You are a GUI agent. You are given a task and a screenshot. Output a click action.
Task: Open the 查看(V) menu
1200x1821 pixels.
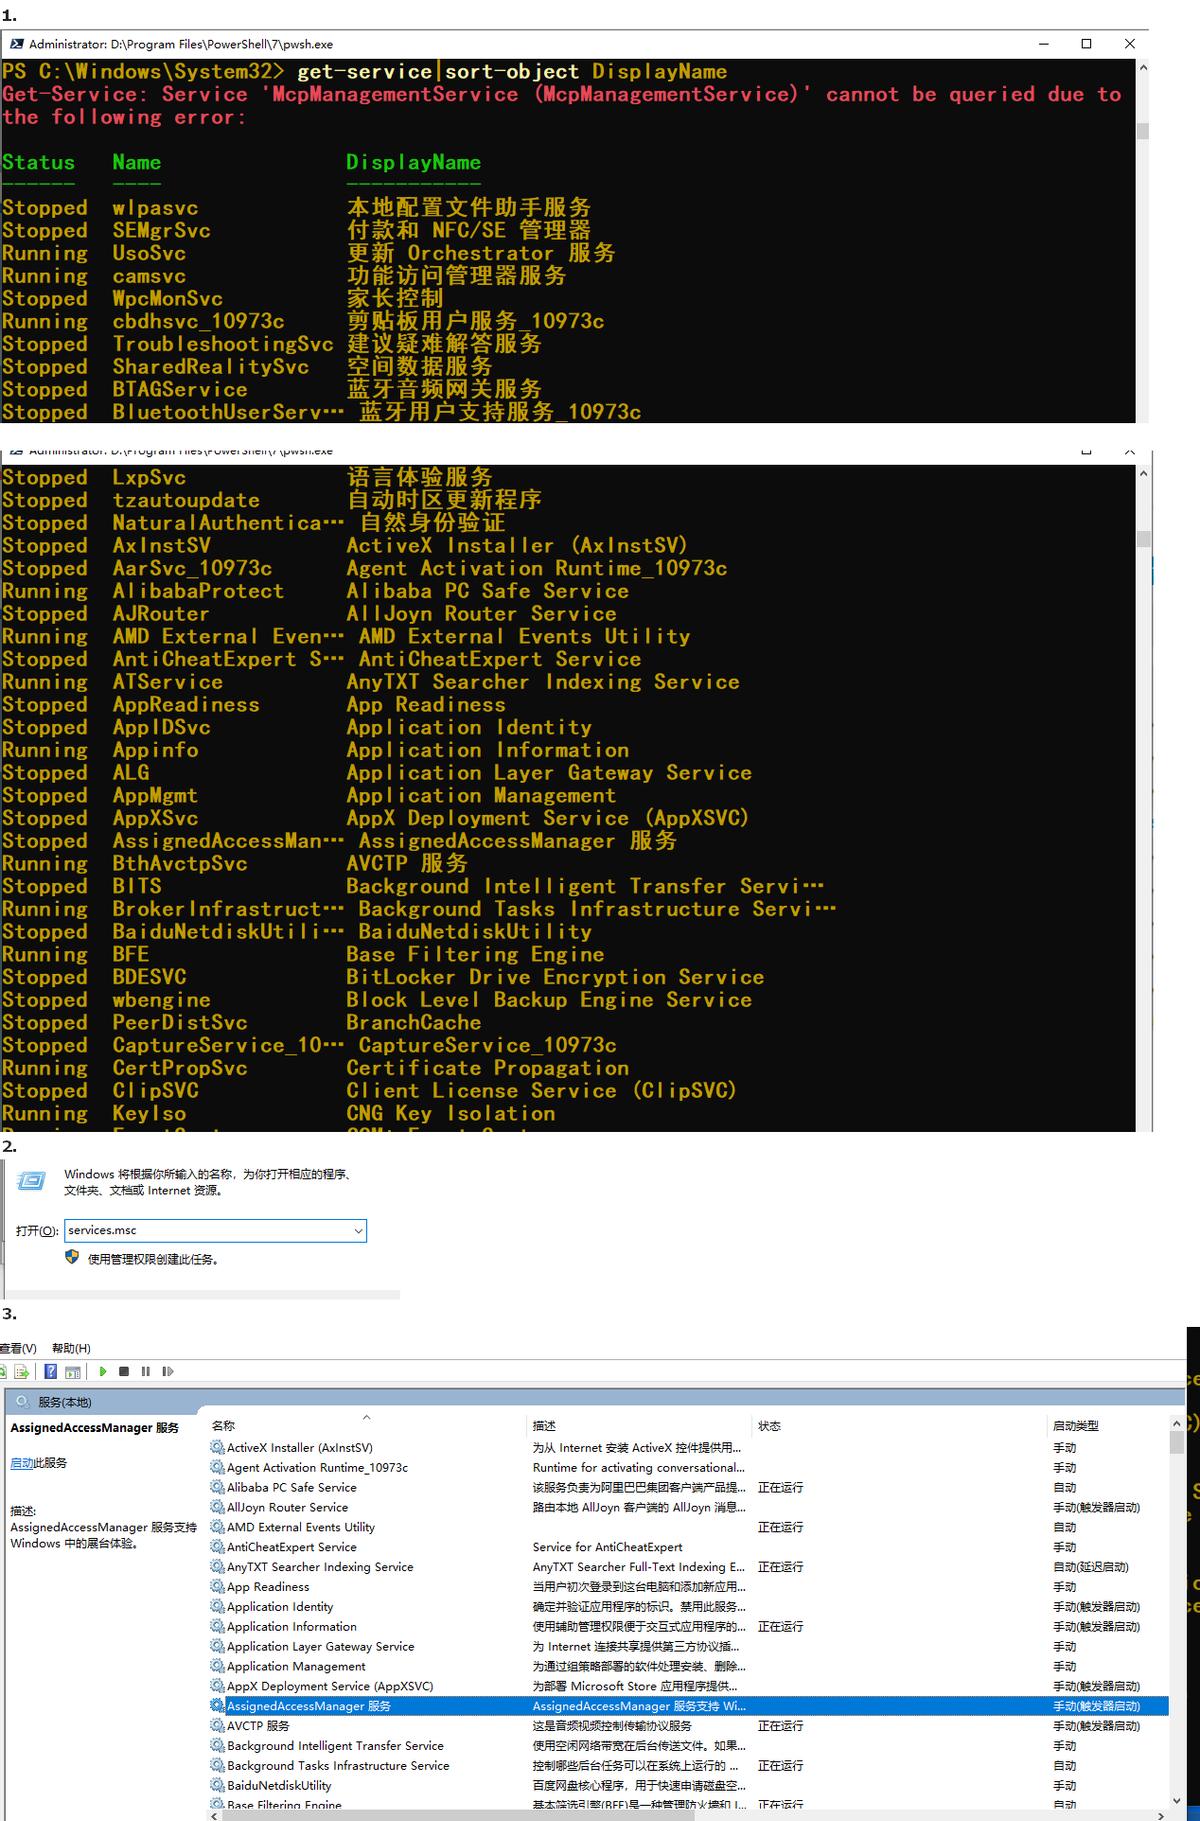click(18, 1348)
